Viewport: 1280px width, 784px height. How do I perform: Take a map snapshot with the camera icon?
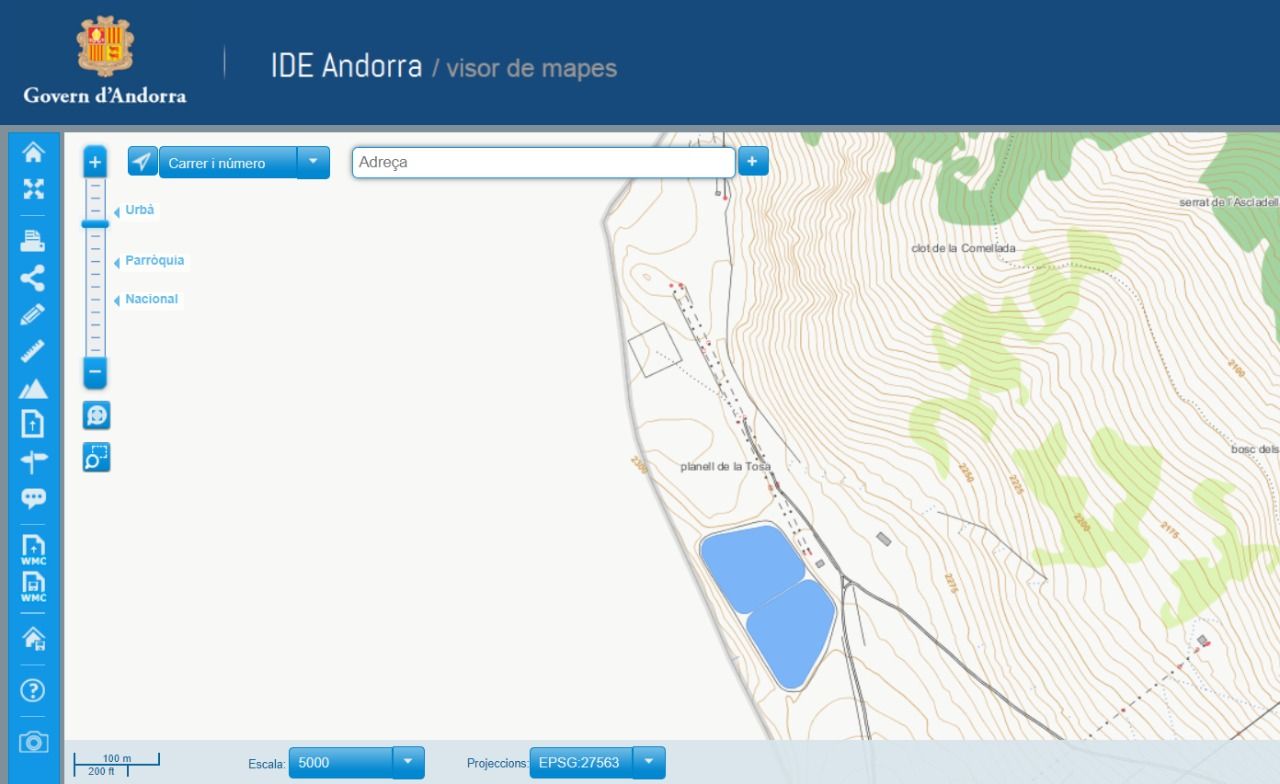33,742
